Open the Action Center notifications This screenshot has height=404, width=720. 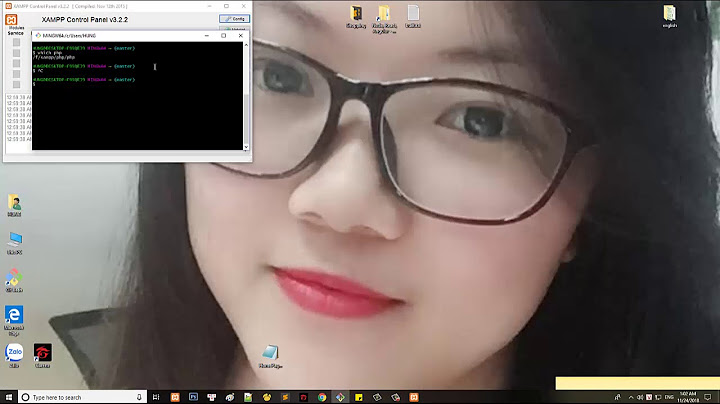click(x=708, y=397)
